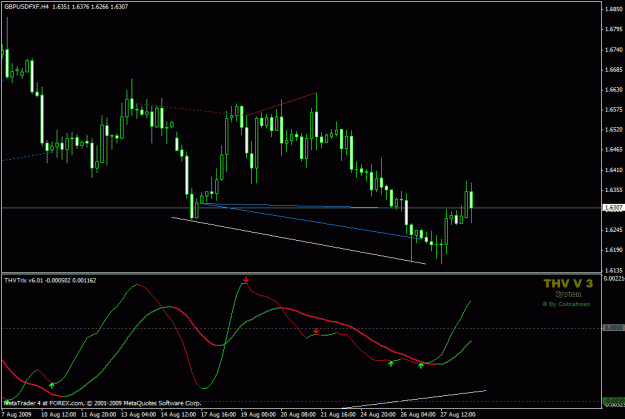The height and width of the screenshot is (419, 625).
Task: Click the 13 Aug 04:00 time label
Action: click(x=138, y=414)
